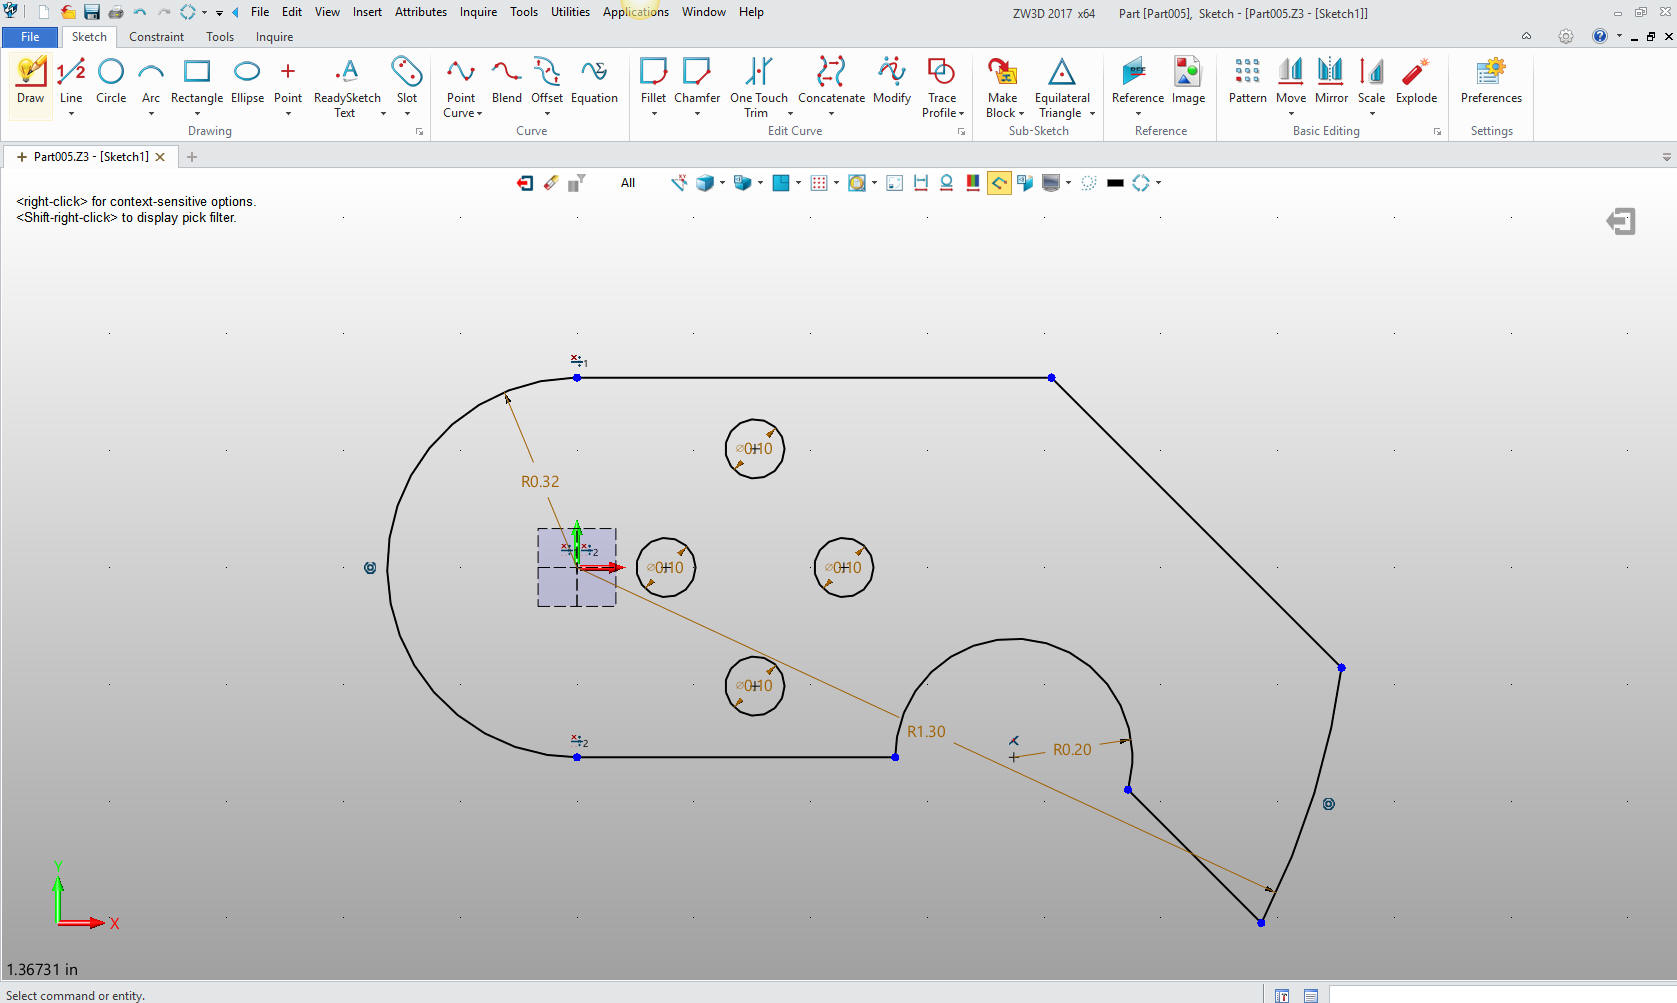Click the Modify curve tool
This screenshot has width=1677, height=1003.
[891, 80]
